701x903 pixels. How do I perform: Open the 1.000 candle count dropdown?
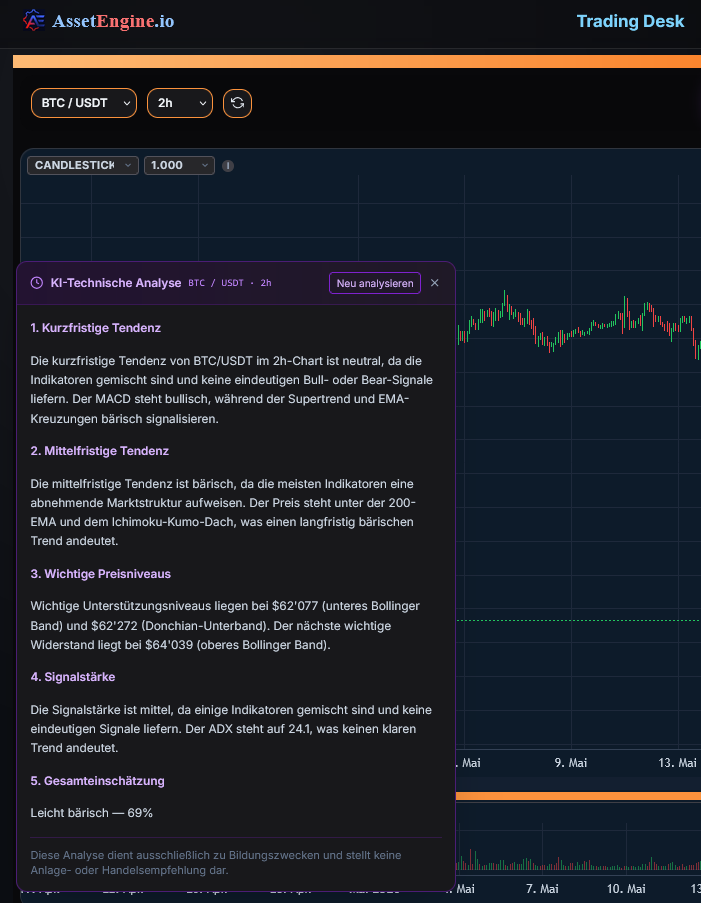coord(179,165)
